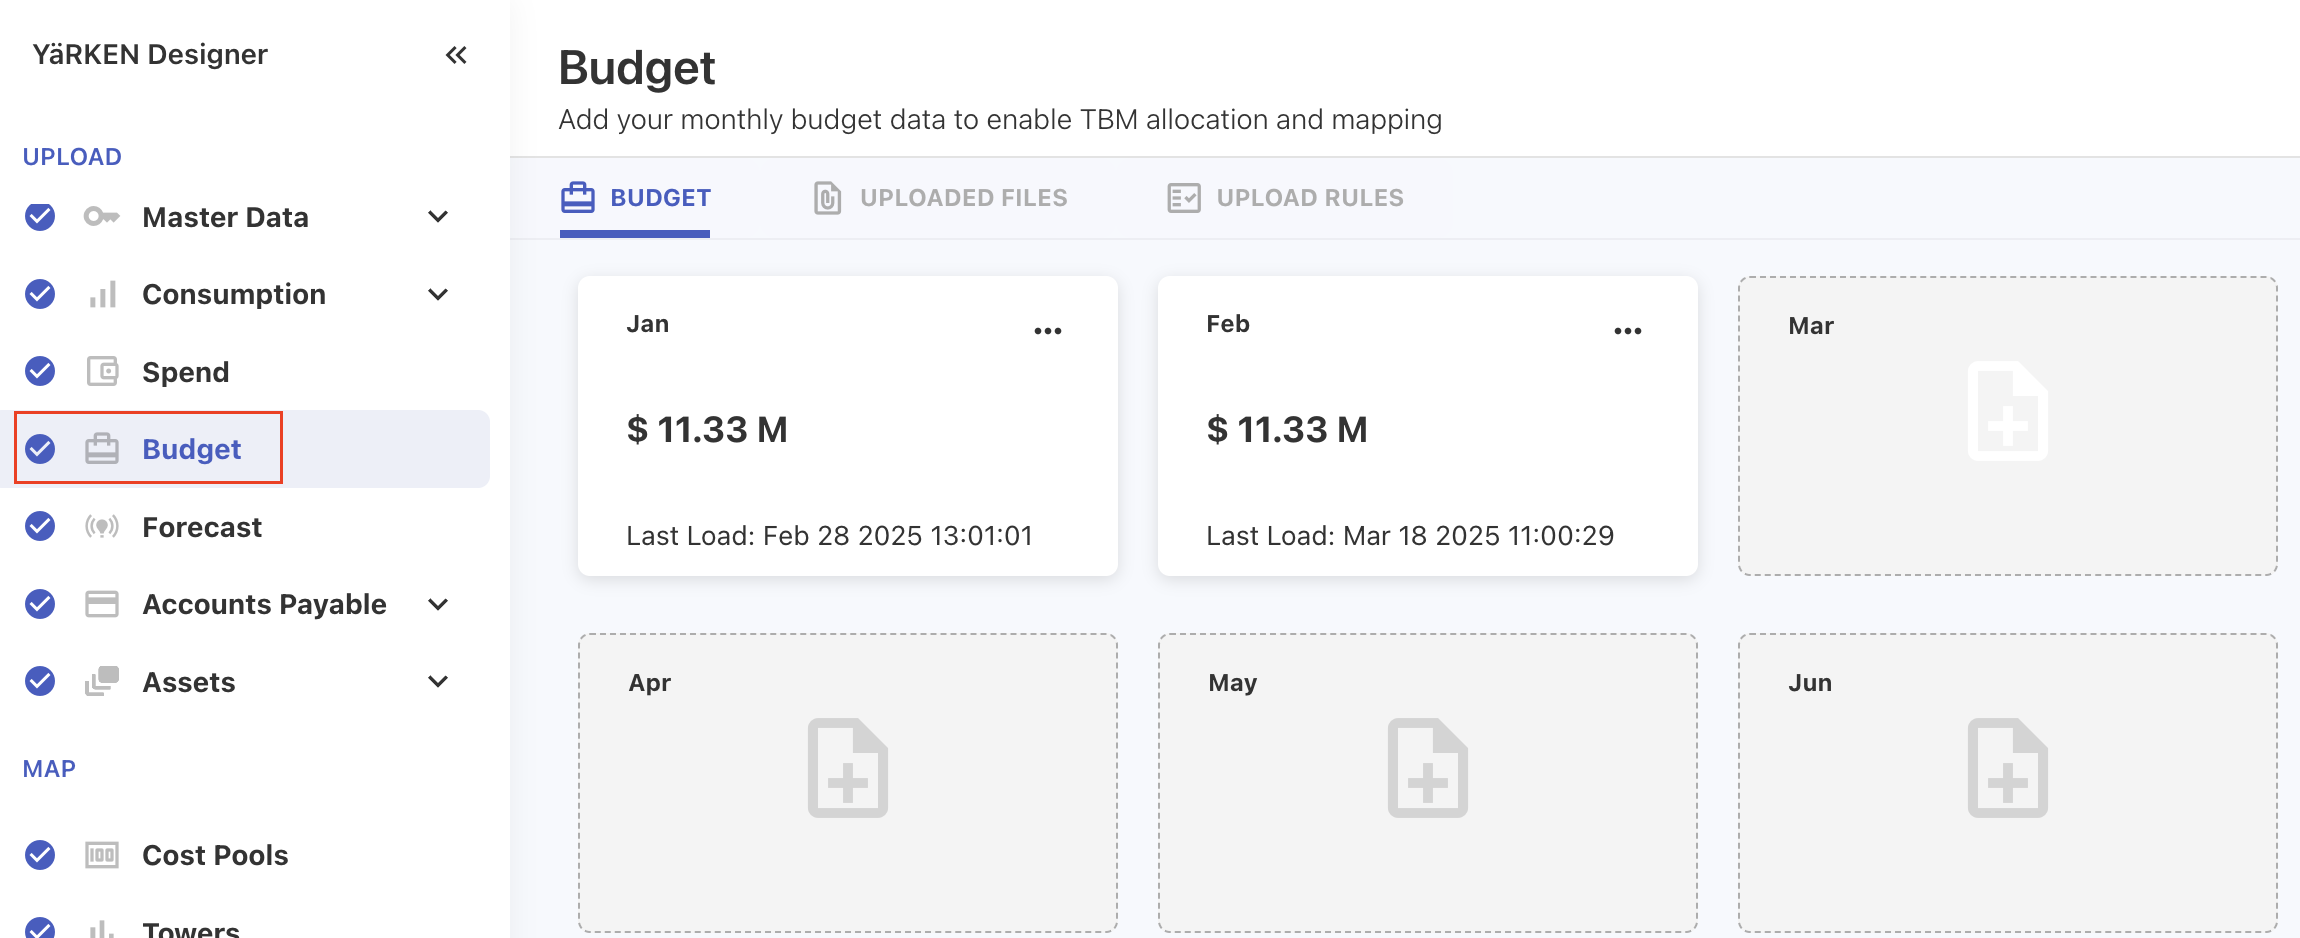Click the Spend wallet icon

tap(102, 372)
